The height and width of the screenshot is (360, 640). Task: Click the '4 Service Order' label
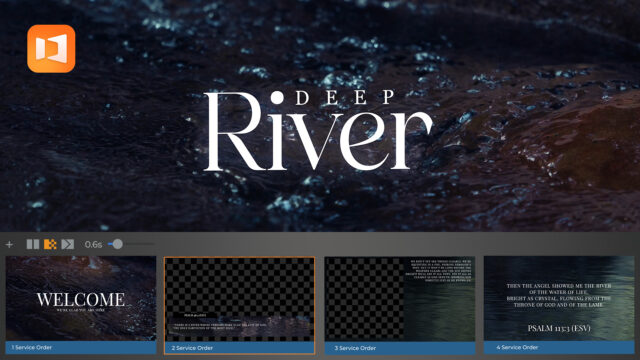coord(517,347)
